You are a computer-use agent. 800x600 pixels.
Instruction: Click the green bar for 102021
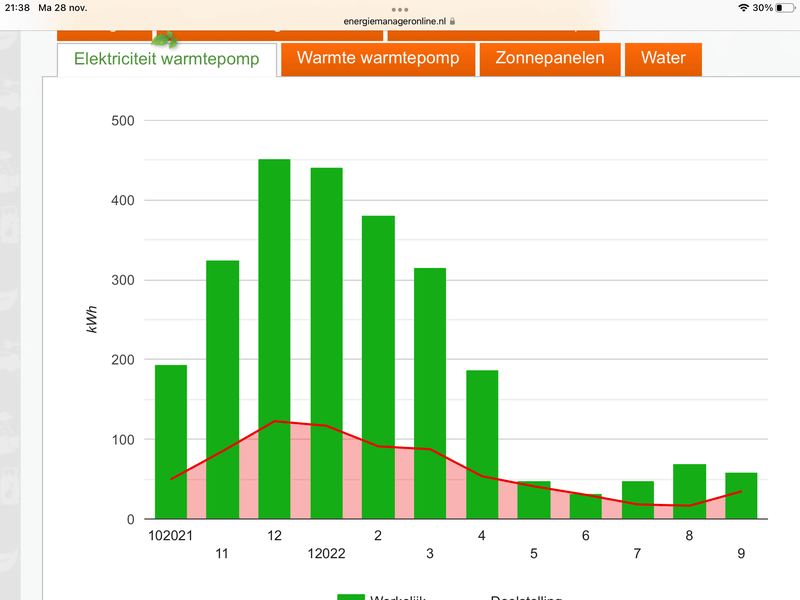pos(171,442)
